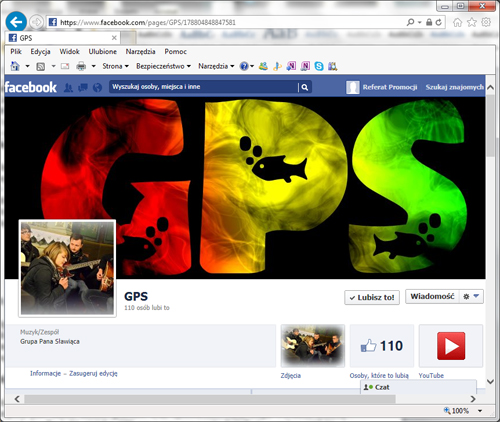Screen dimensions: 500x422
Task: Open Favorites star icon
Action: click(472, 22)
